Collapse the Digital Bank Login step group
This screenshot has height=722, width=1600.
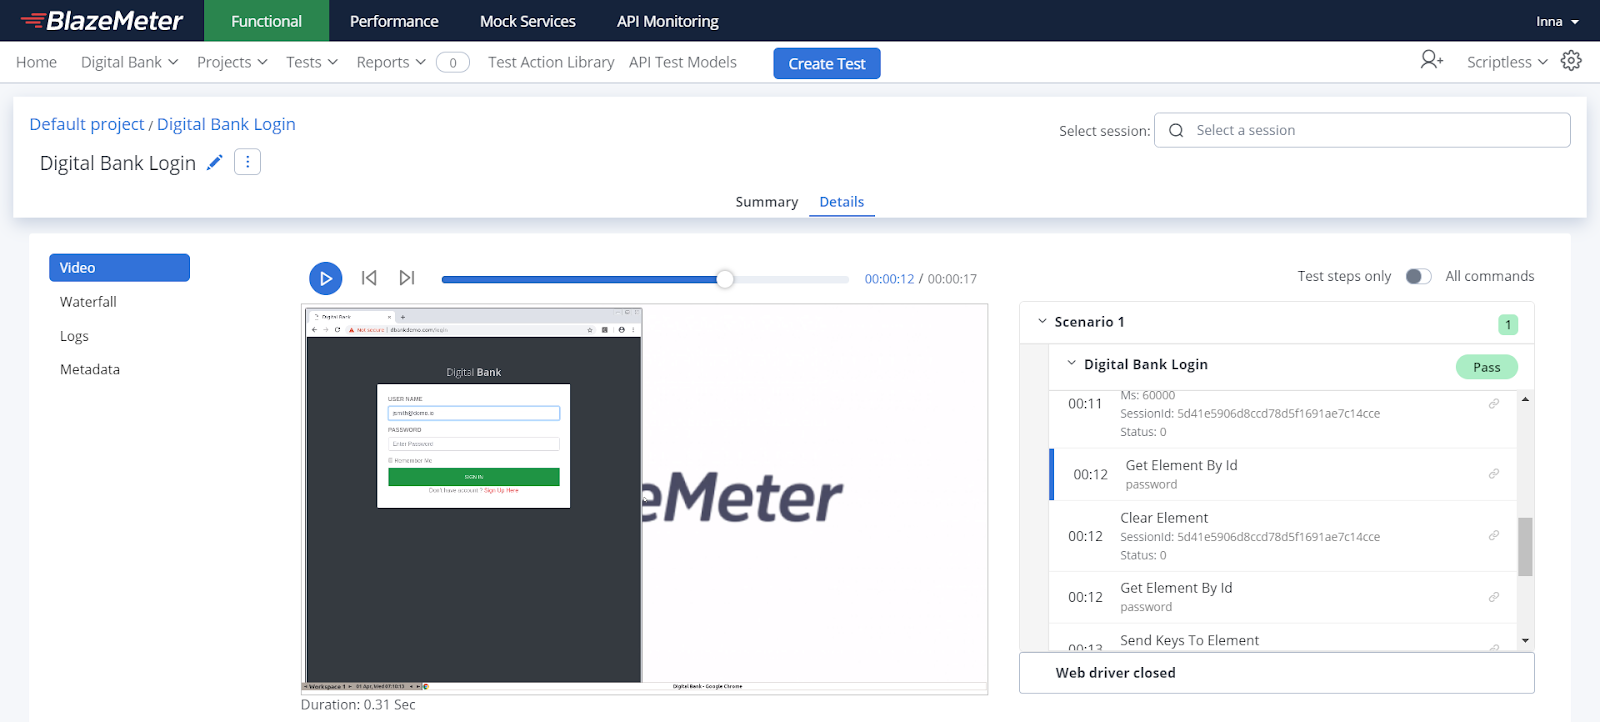point(1071,364)
